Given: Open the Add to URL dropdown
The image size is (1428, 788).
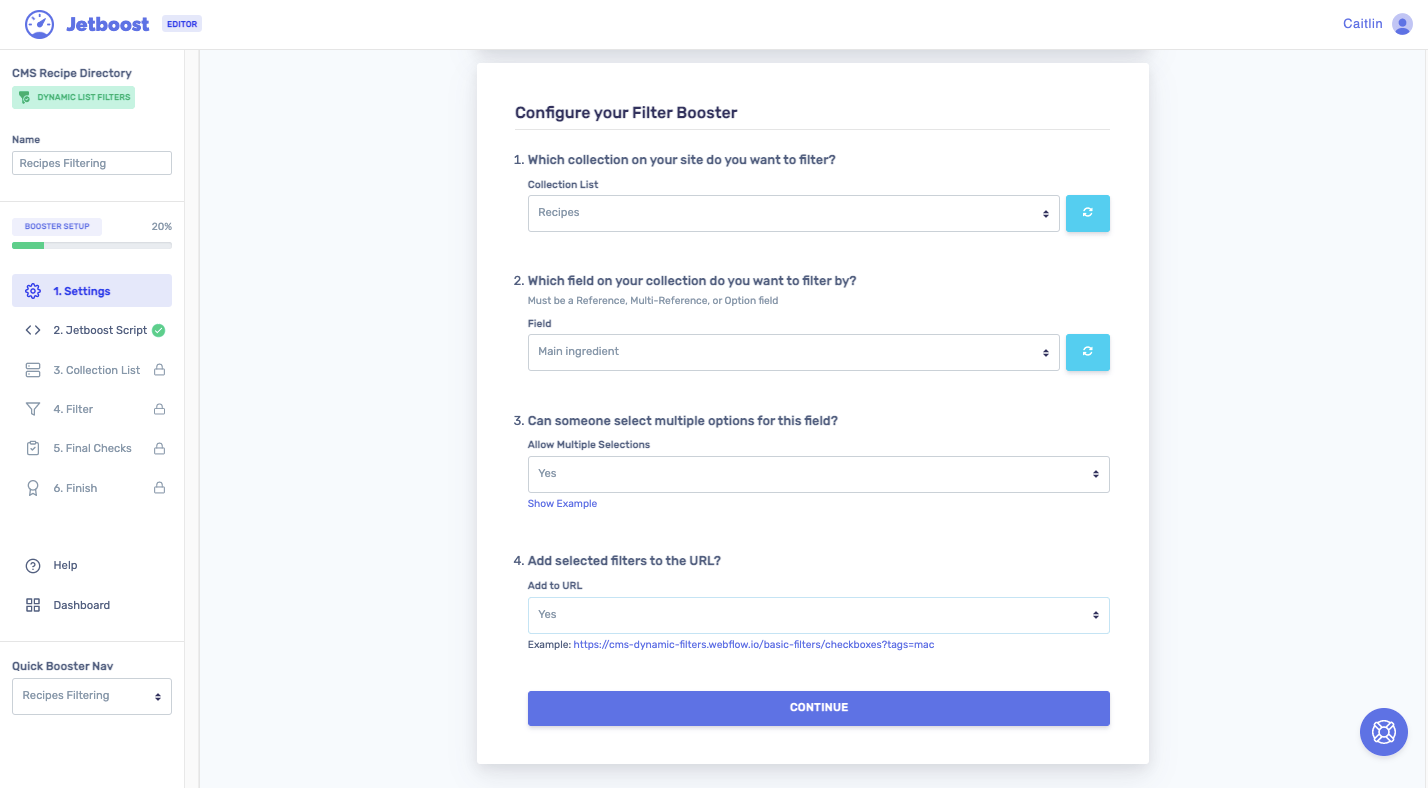Looking at the screenshot, I should [x=818, y=615].
